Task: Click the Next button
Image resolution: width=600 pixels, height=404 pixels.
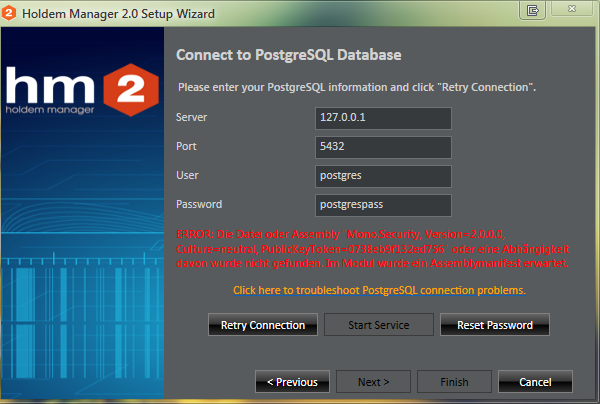Action: point(373,381)
